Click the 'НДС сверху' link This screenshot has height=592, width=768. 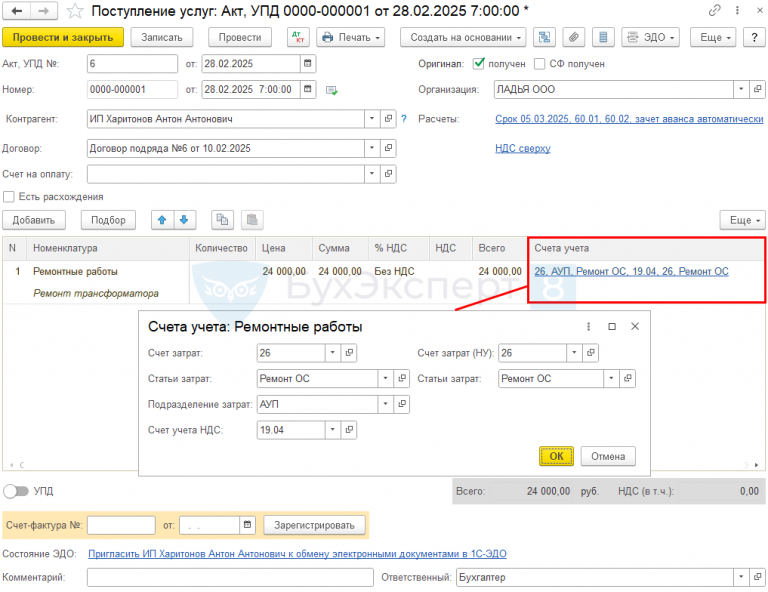[x=522, y=149]
